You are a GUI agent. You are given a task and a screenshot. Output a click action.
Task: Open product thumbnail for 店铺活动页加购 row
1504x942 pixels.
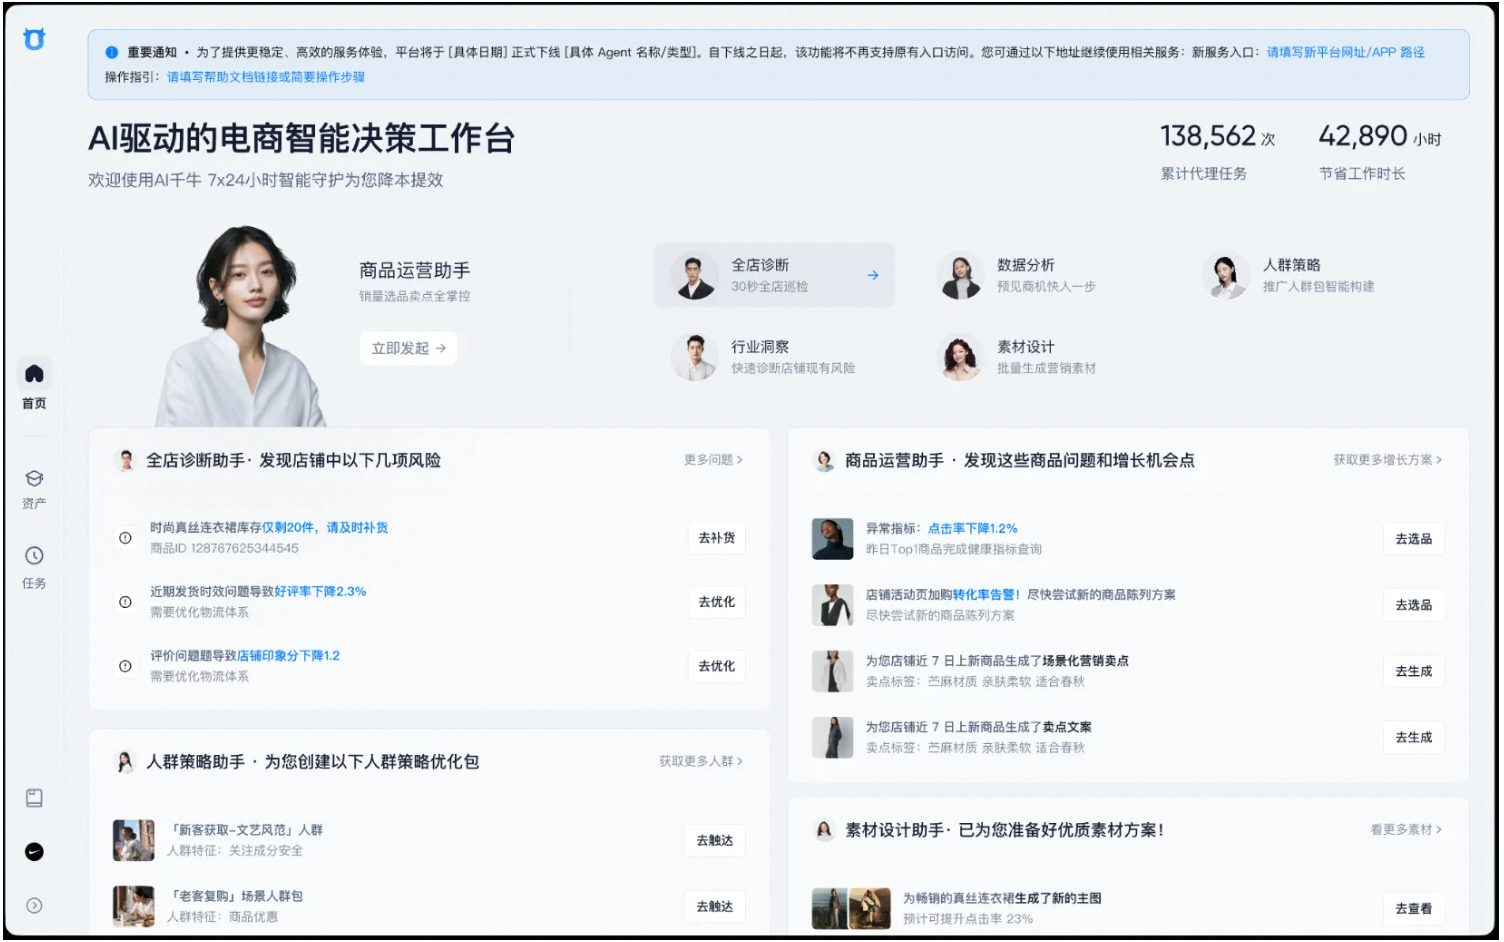click(832, 605)
